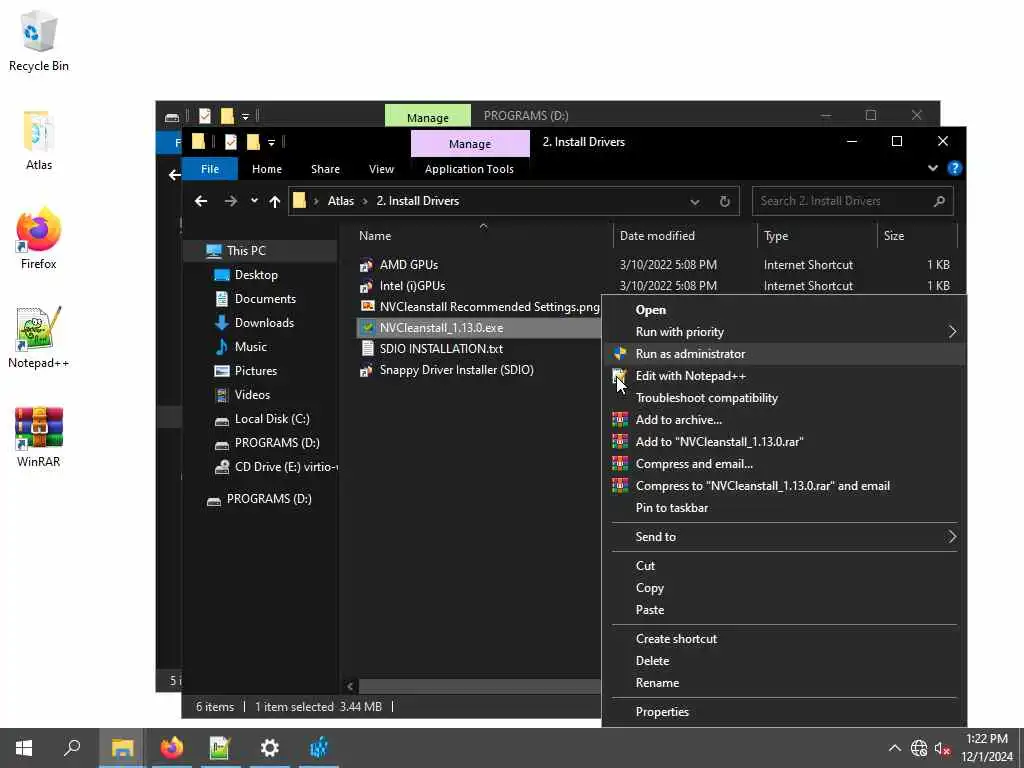Select Snaply Driver Installer (SDIO) shortcut
This screenshot has height=768, width=1024.
coord(456,370)
